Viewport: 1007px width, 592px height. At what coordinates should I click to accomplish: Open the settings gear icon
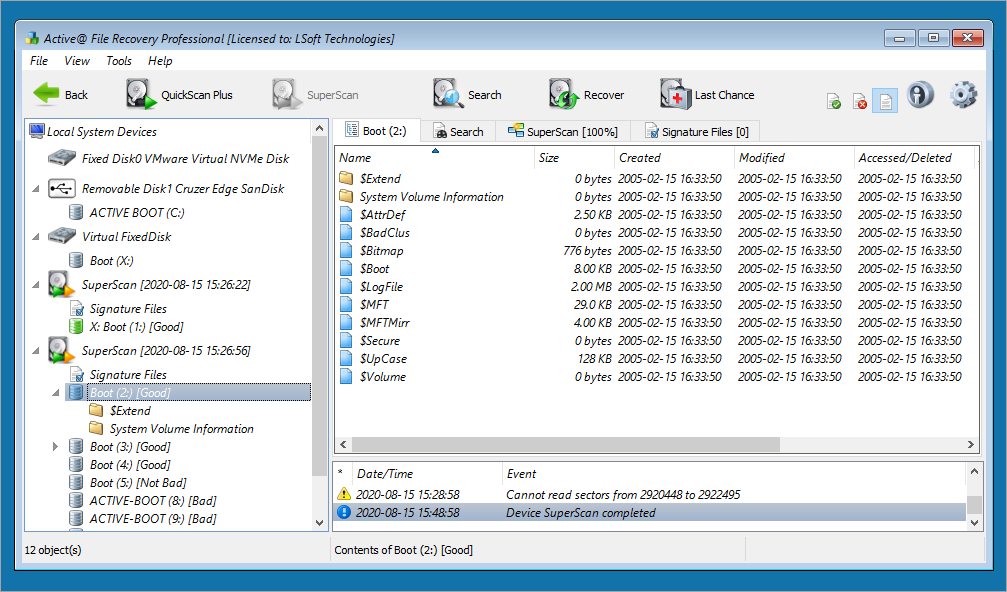pos(963,94)
